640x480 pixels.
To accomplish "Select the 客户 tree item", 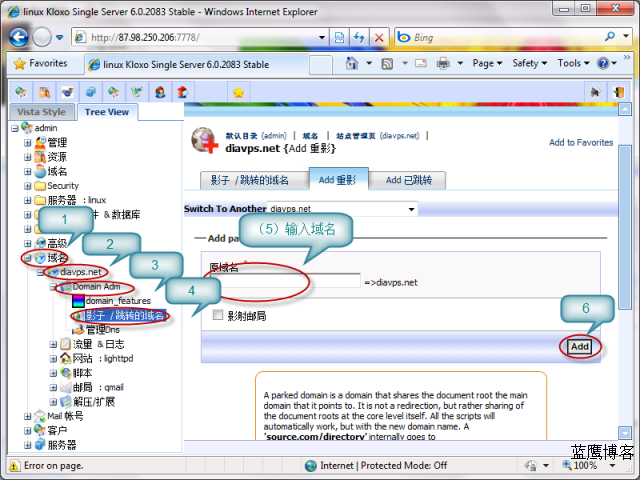I will [x=57, y=431].
